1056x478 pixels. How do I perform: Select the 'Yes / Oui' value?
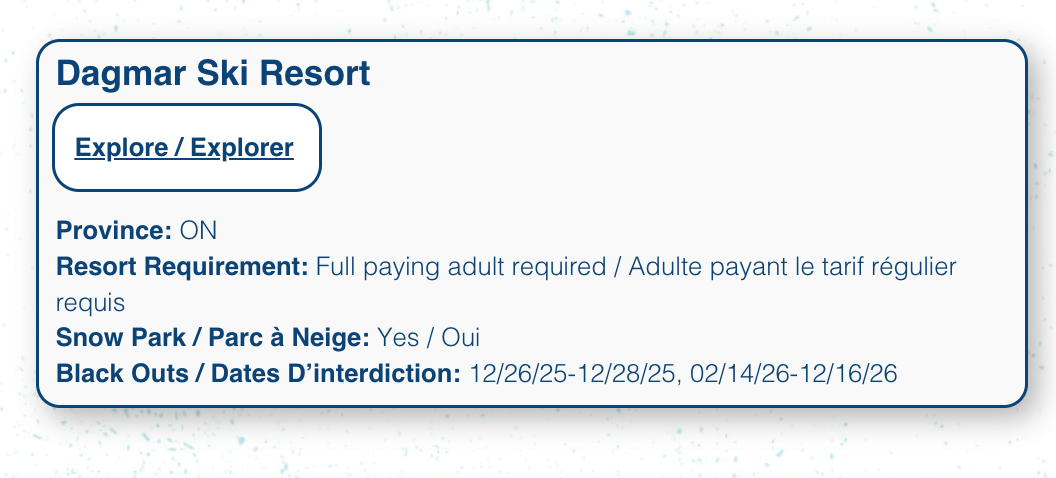428,337
